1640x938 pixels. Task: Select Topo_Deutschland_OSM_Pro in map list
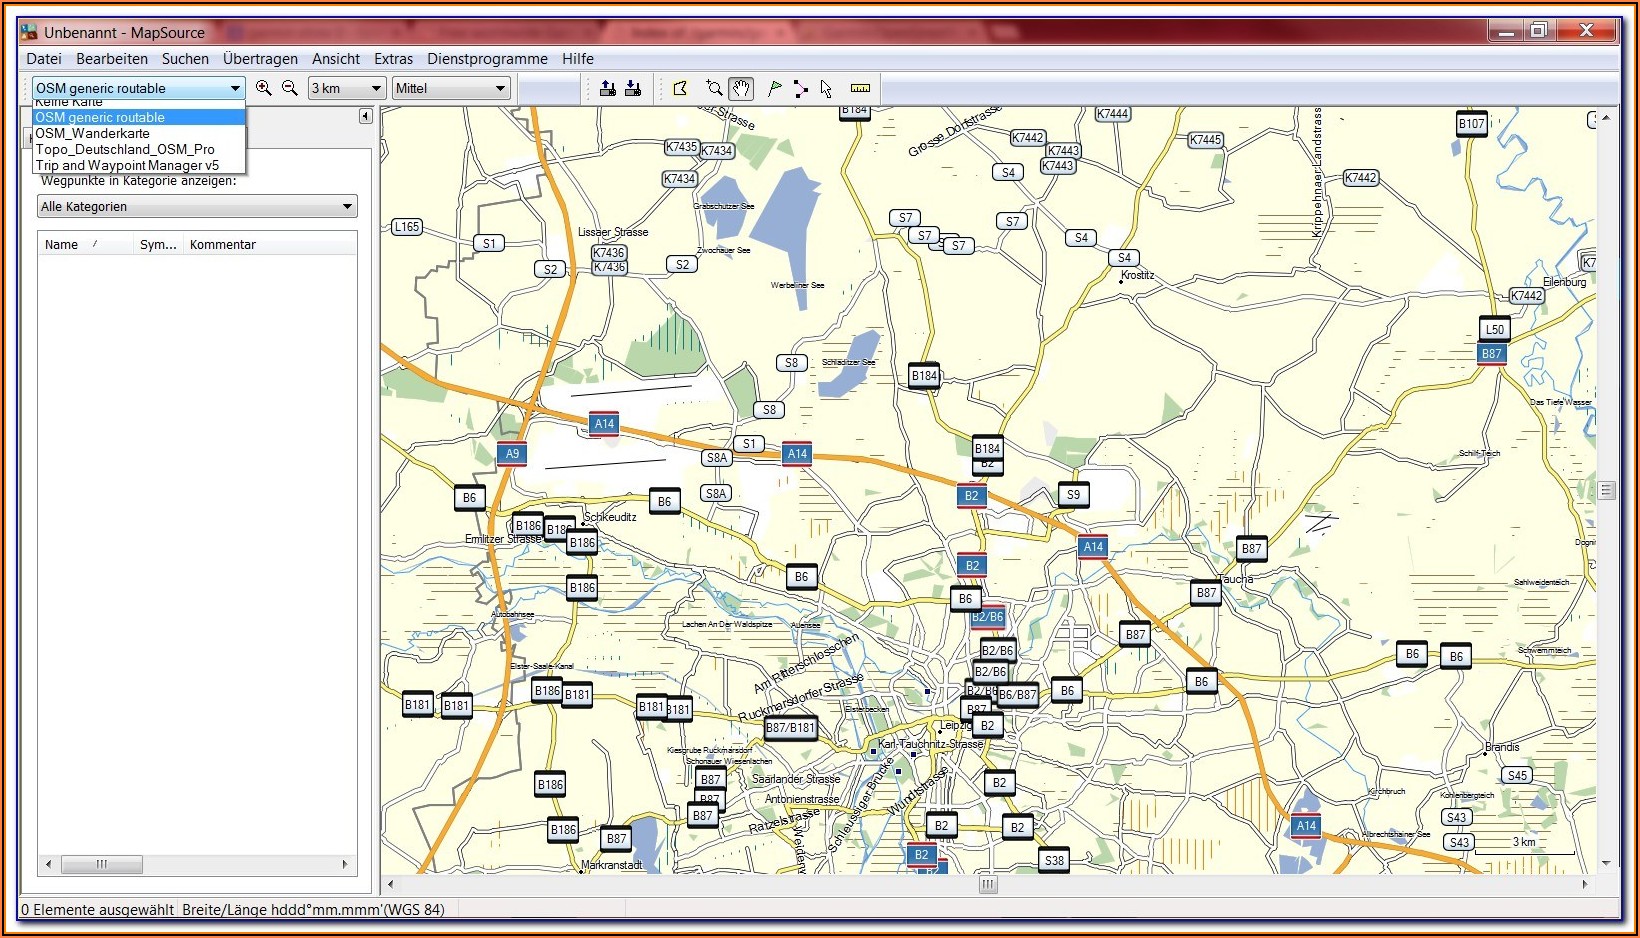point(125,149)
